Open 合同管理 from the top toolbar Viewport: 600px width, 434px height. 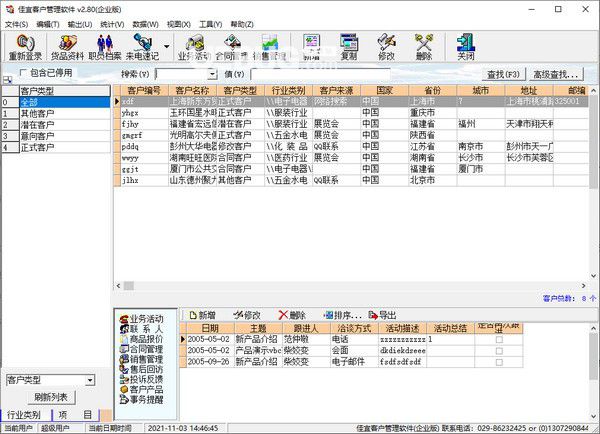click(232, 47)
